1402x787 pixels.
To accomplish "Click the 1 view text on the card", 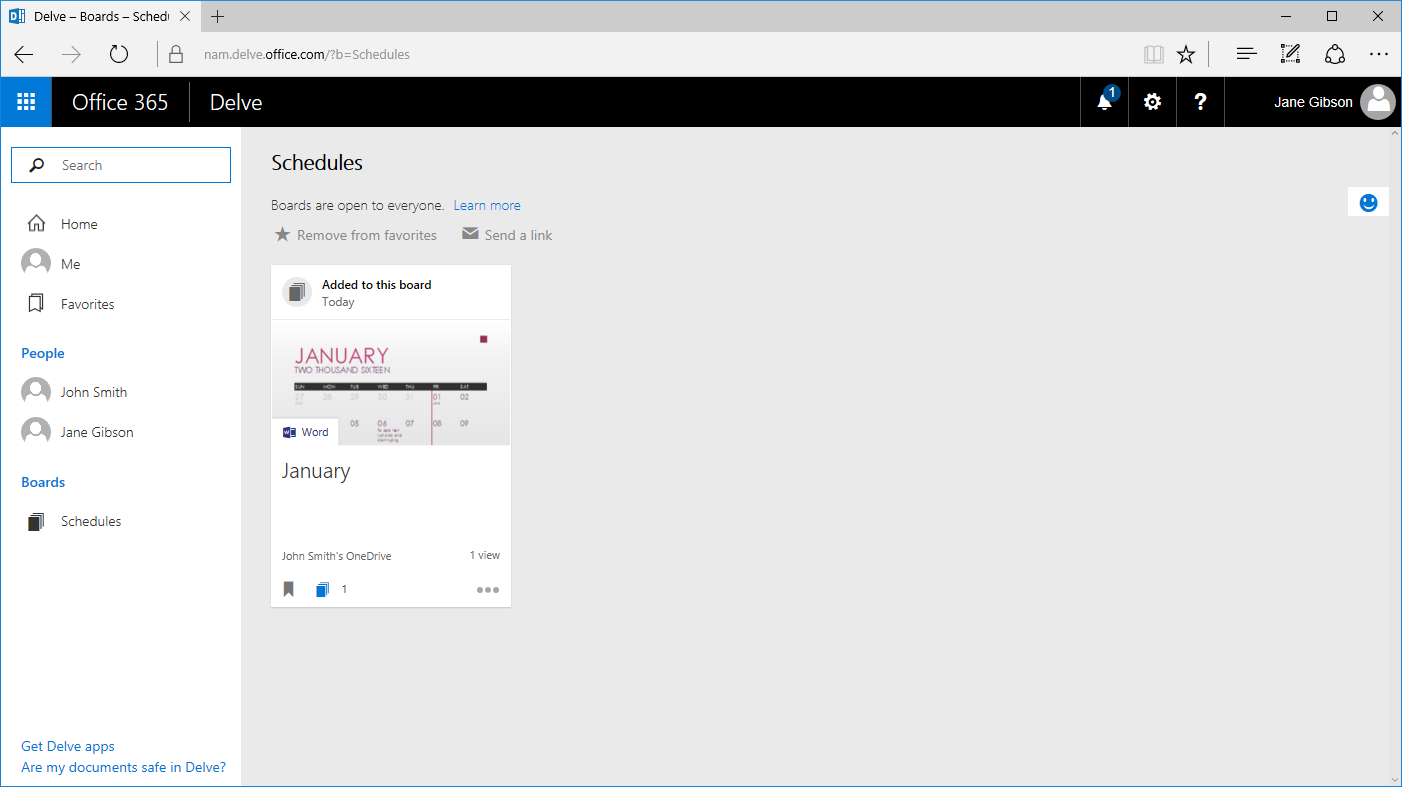I will (485, 555).
